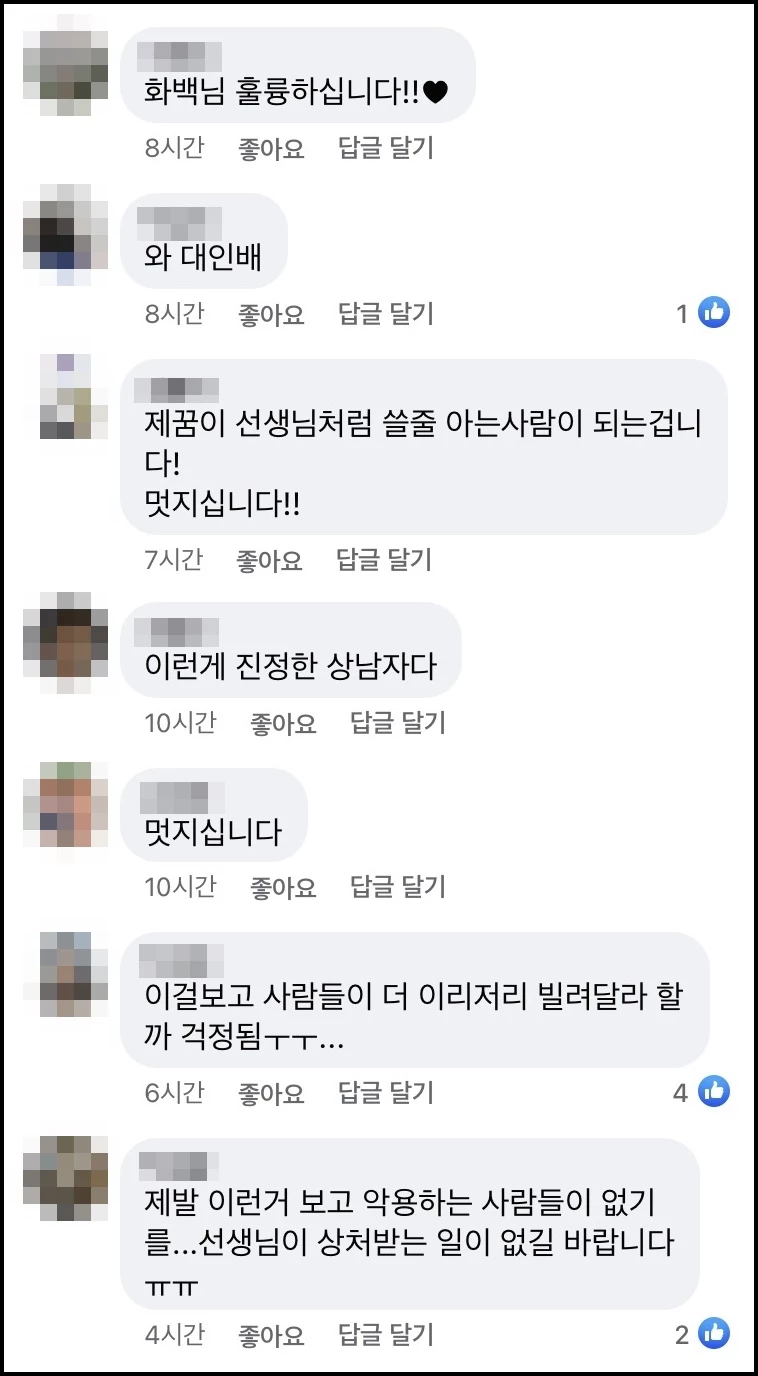Image resolution: width=758 pixels, height=1376 pixels.
Task: Like the '화백님 훌륭하십니다' comment with 좋아요
Action: 271,148
